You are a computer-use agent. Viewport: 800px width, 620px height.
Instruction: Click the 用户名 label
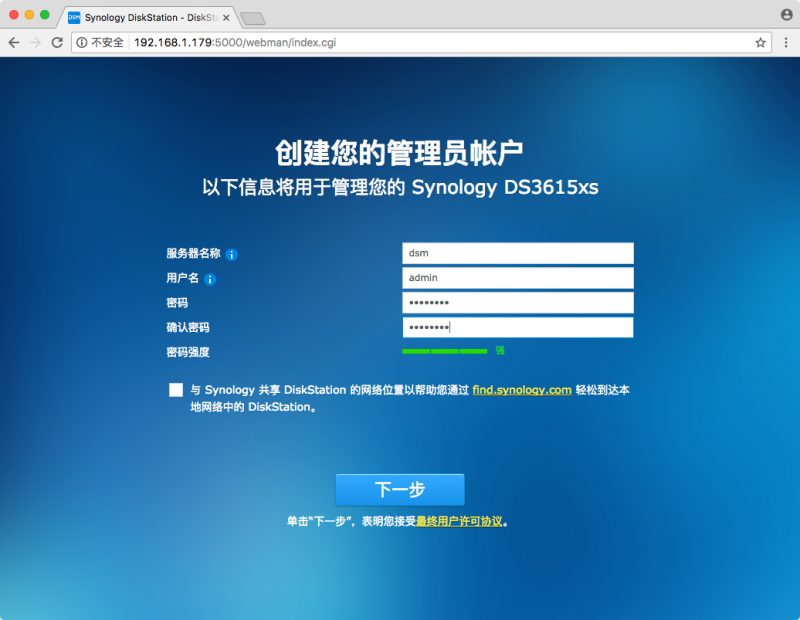[182, 278]
